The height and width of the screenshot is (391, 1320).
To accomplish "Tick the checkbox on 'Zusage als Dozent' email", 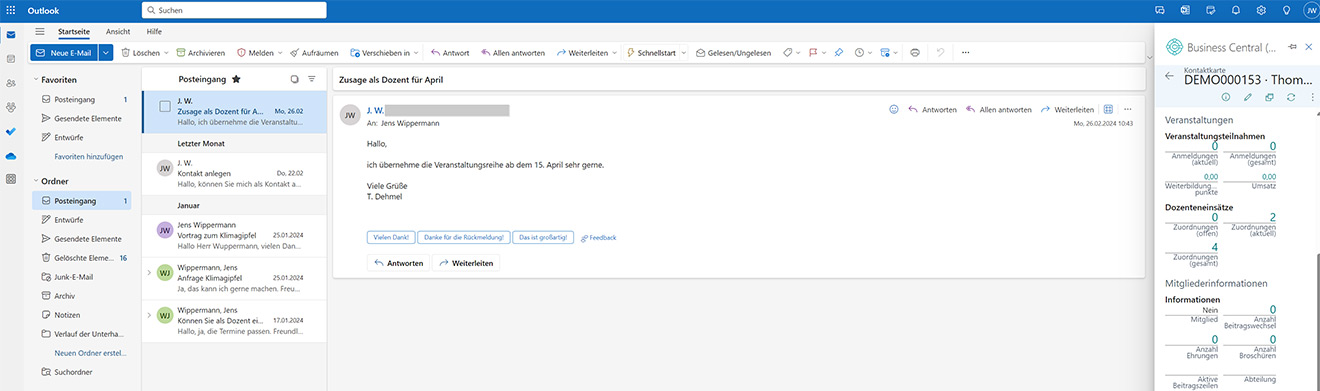I will click(x=165, y=106).
